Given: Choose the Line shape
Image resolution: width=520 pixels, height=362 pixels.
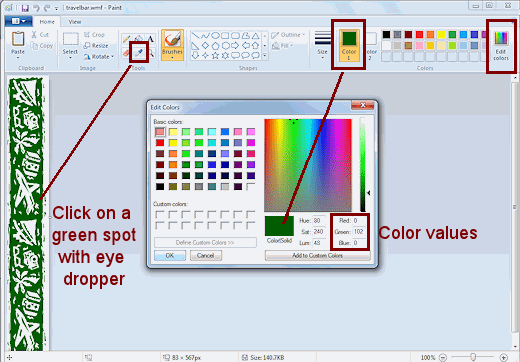Looking at the screenshot, I should (x=195, y=35).
